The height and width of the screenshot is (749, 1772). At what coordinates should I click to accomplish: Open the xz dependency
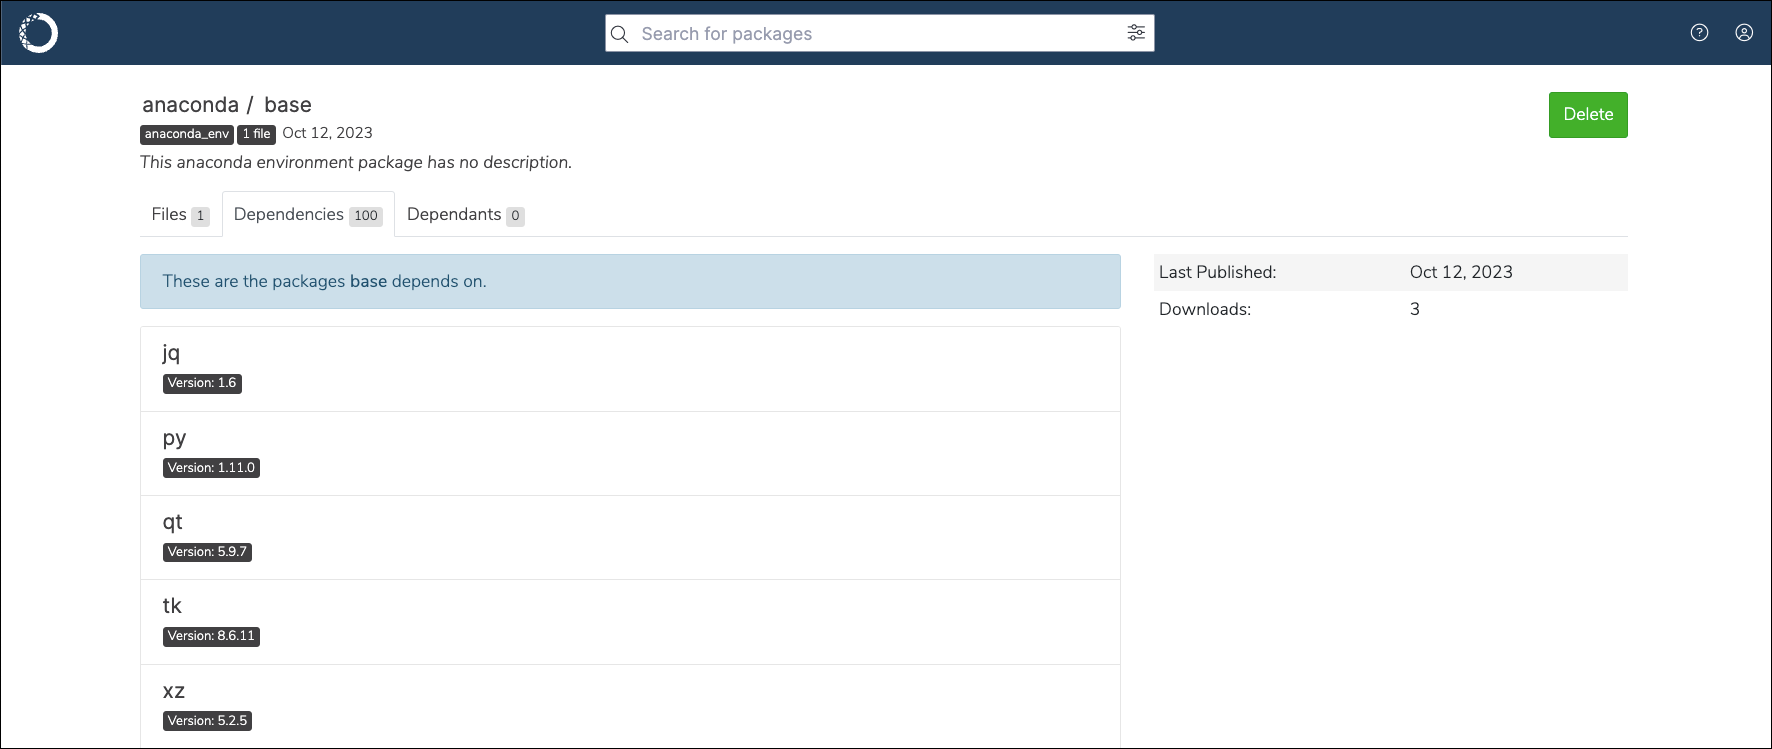(173, 691)
